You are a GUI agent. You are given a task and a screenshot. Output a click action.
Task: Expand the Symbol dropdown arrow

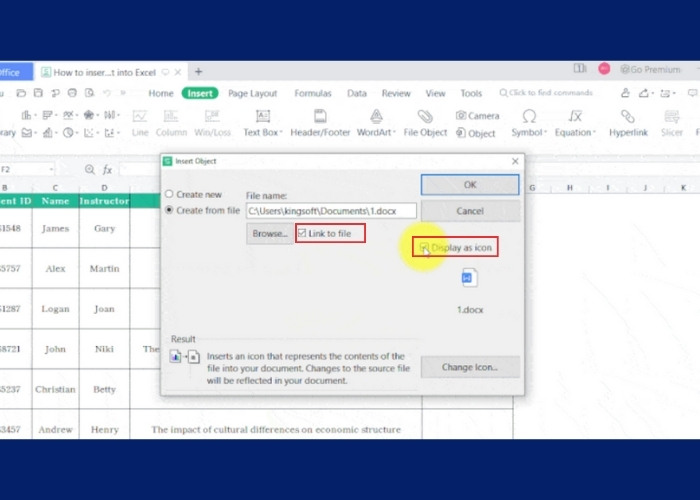point(546,133)
